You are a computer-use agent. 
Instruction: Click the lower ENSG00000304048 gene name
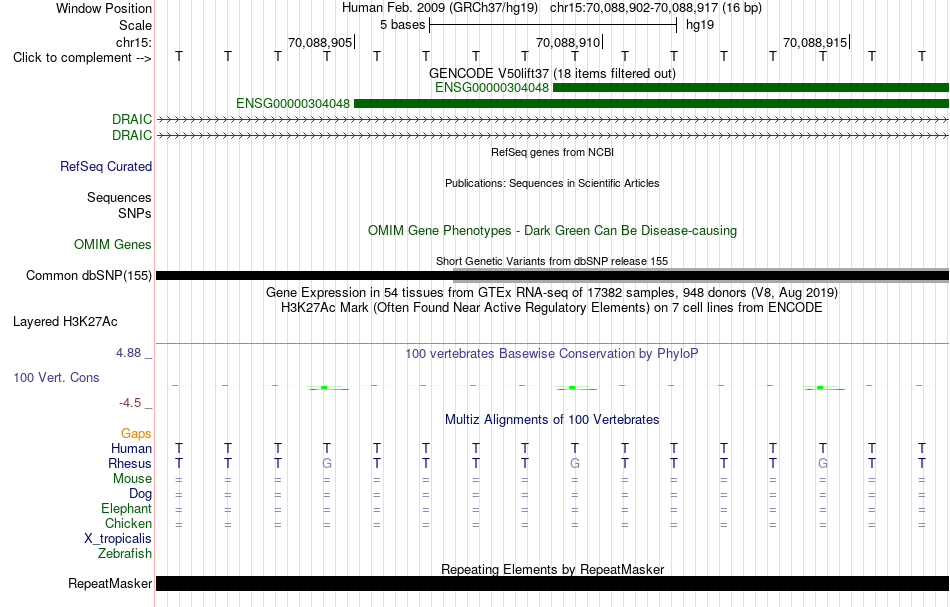(x=293, y=104)
